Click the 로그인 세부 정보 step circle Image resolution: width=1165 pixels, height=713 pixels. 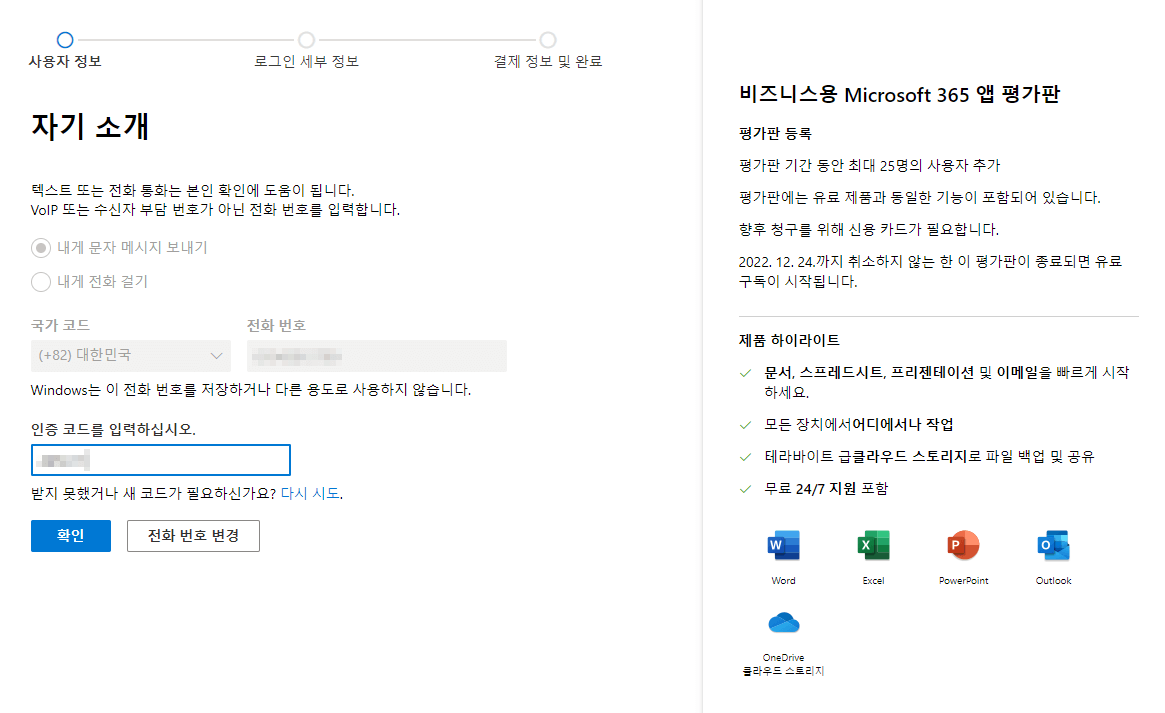tap(306, 40)
